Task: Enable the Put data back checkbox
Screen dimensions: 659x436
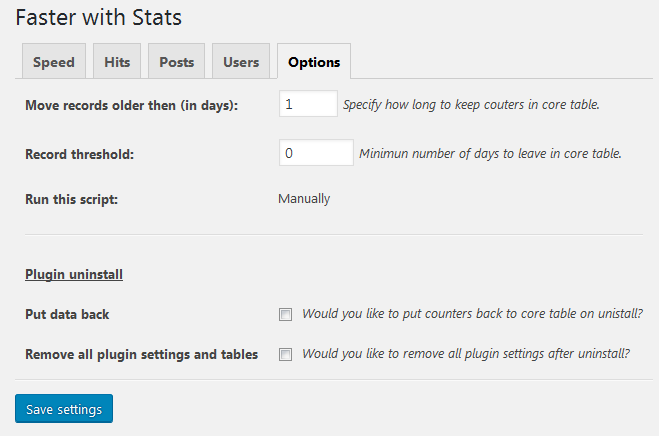Action: (285, 314)
